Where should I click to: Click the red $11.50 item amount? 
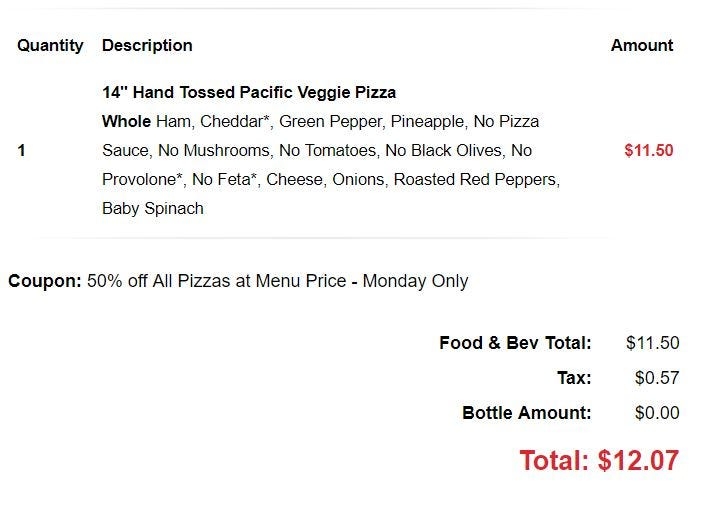click(649, 151)
